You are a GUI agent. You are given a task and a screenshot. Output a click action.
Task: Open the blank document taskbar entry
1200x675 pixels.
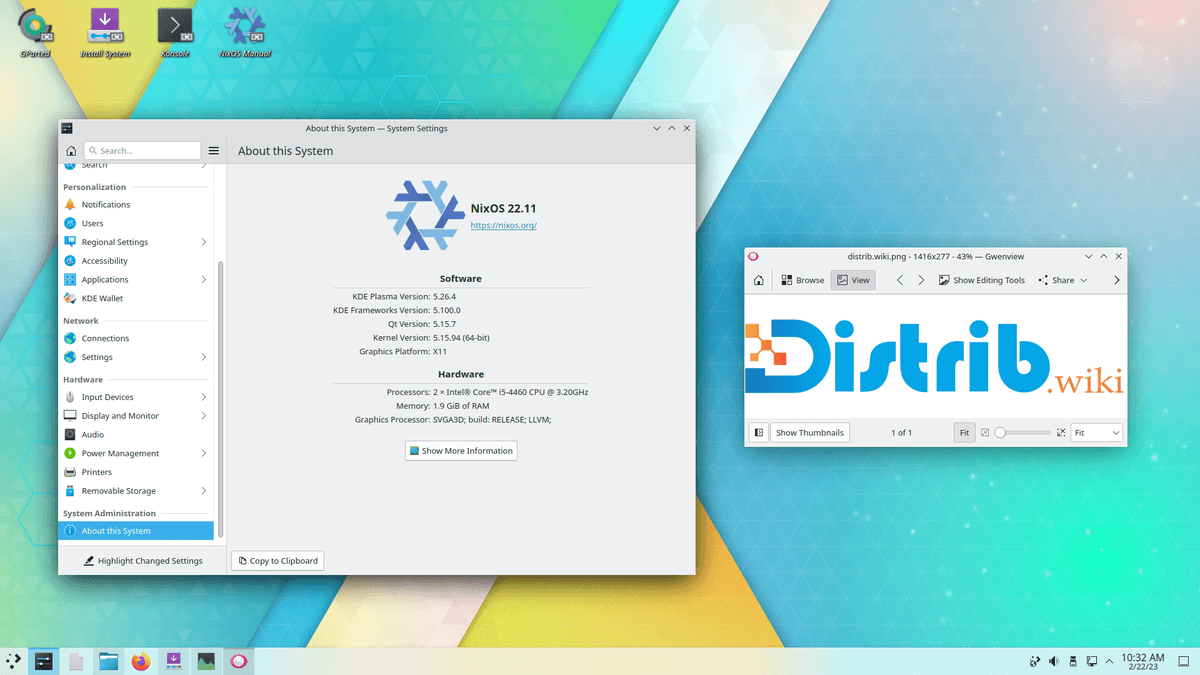tap(76, 660)
